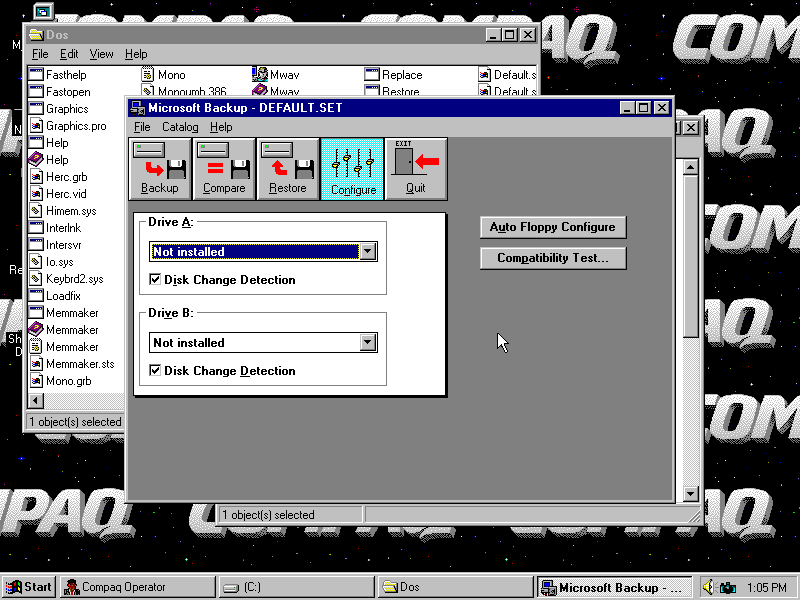Click the scroll down arrow behind Backup window

tap(690, 493)
